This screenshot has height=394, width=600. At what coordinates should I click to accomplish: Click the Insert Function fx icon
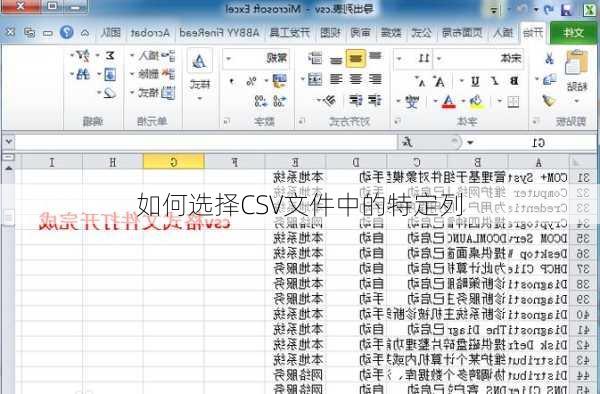[x=406, y=143]
